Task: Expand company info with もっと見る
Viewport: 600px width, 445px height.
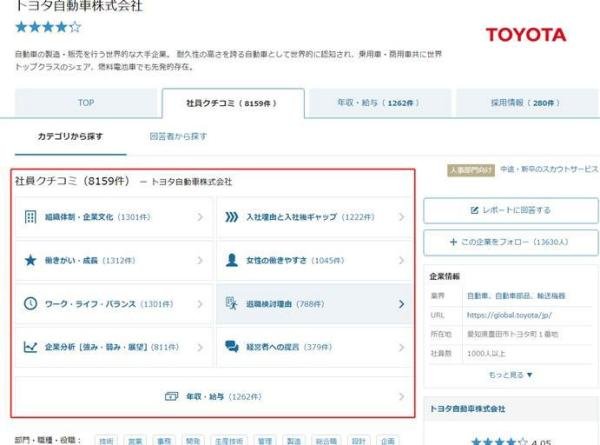Action: click(x=510, y=375)
